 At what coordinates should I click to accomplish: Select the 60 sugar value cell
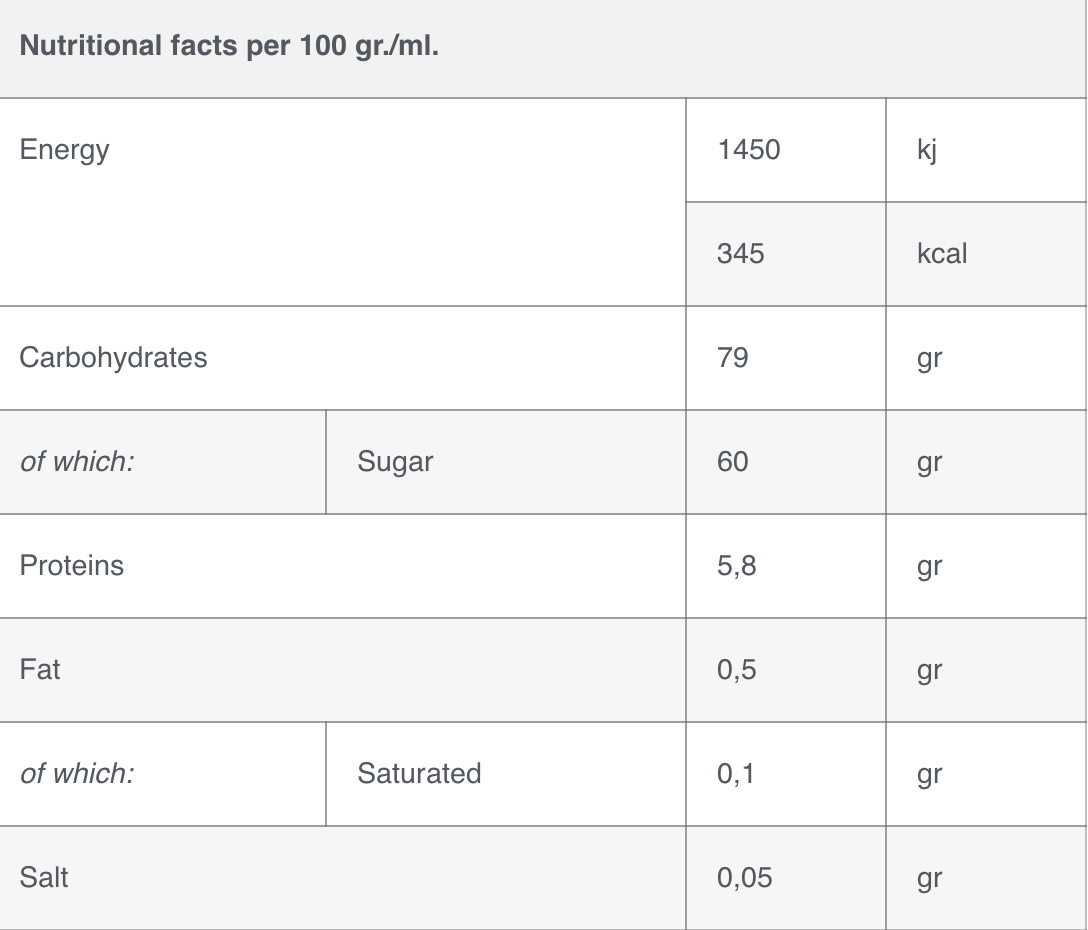tap(785, 462)
